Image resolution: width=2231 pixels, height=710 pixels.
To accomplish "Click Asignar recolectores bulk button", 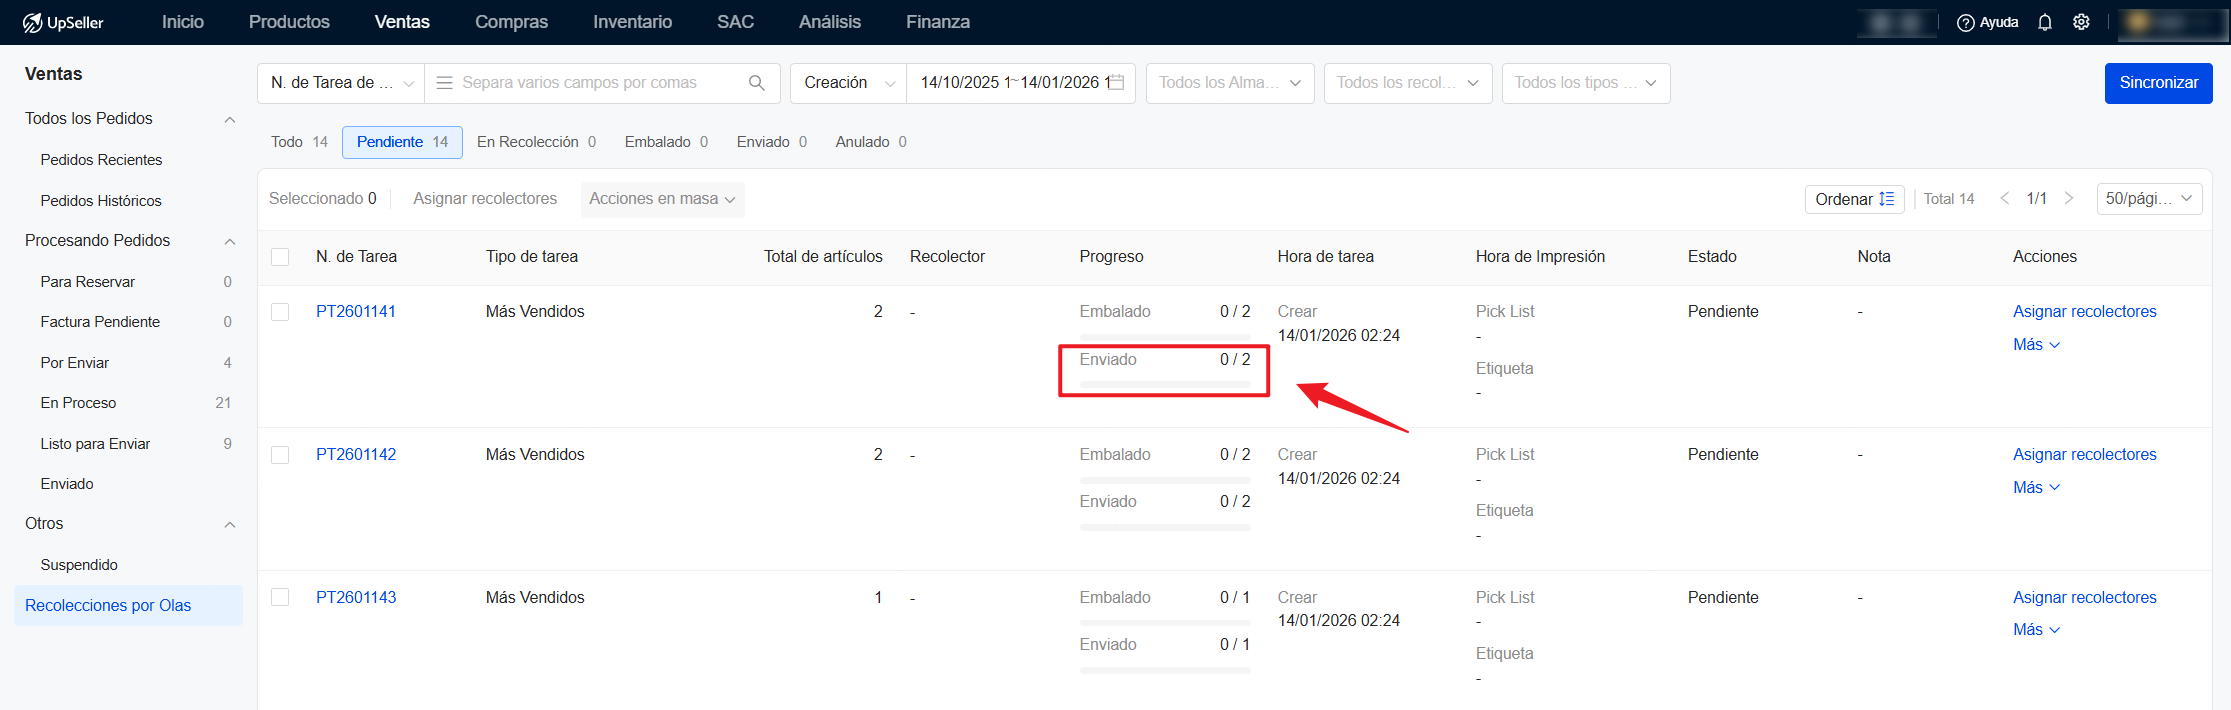I will tap(485, 199).
